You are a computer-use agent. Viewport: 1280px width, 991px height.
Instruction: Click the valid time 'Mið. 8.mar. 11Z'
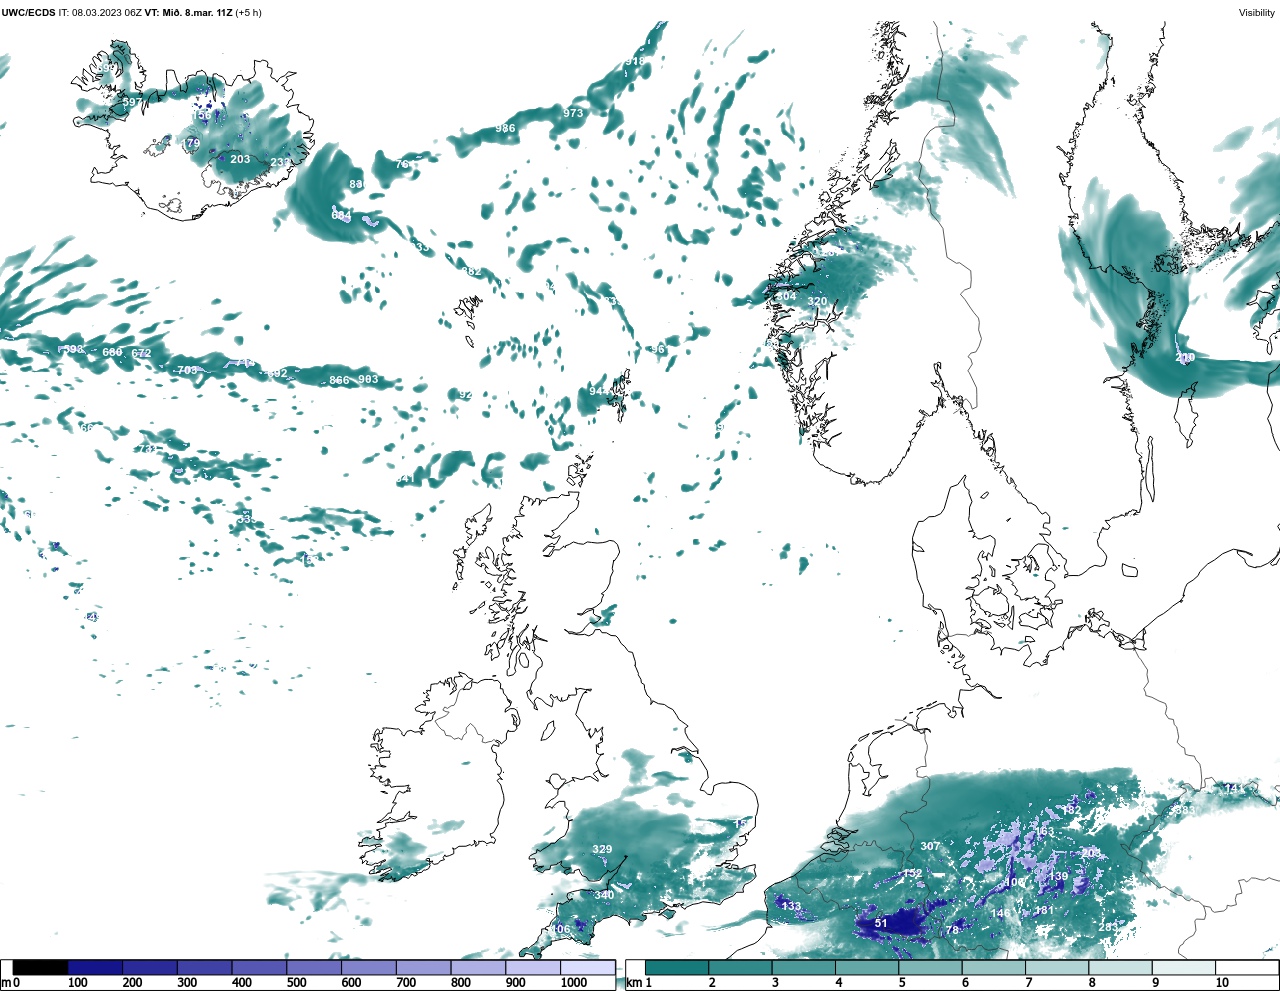[x=197, y=13]
